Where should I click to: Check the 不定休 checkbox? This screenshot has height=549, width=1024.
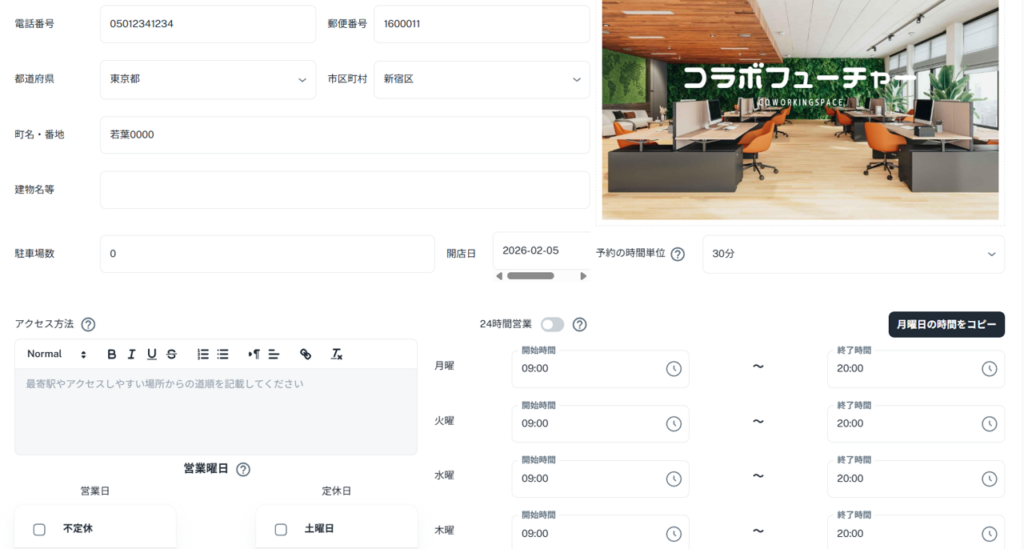click(x=39, y=529)
